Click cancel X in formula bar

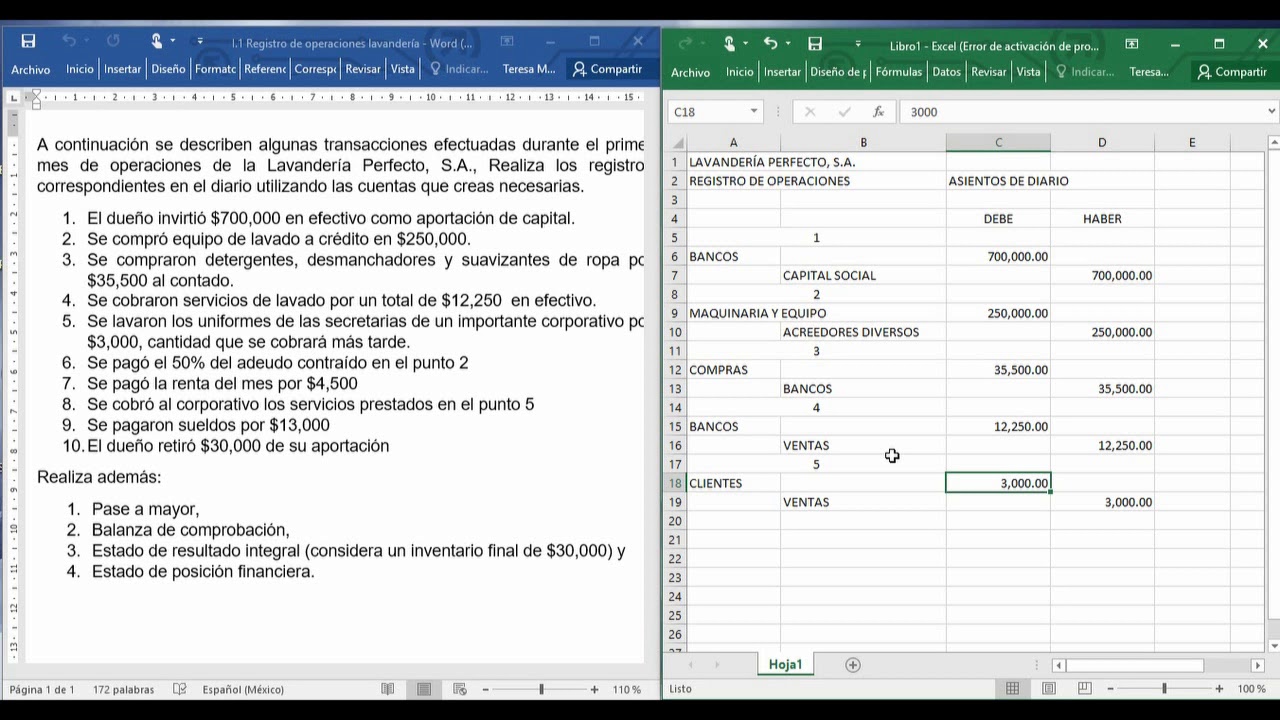pos(810,112)
